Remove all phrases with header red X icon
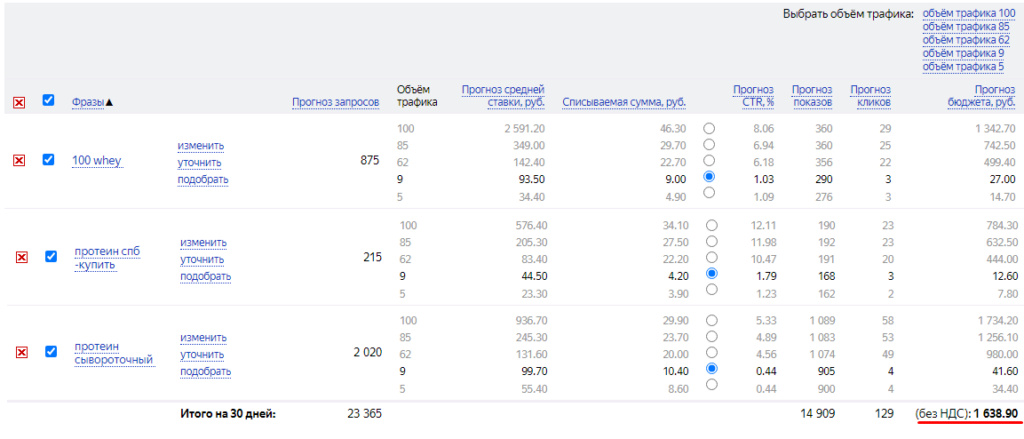 click(19, 102)
